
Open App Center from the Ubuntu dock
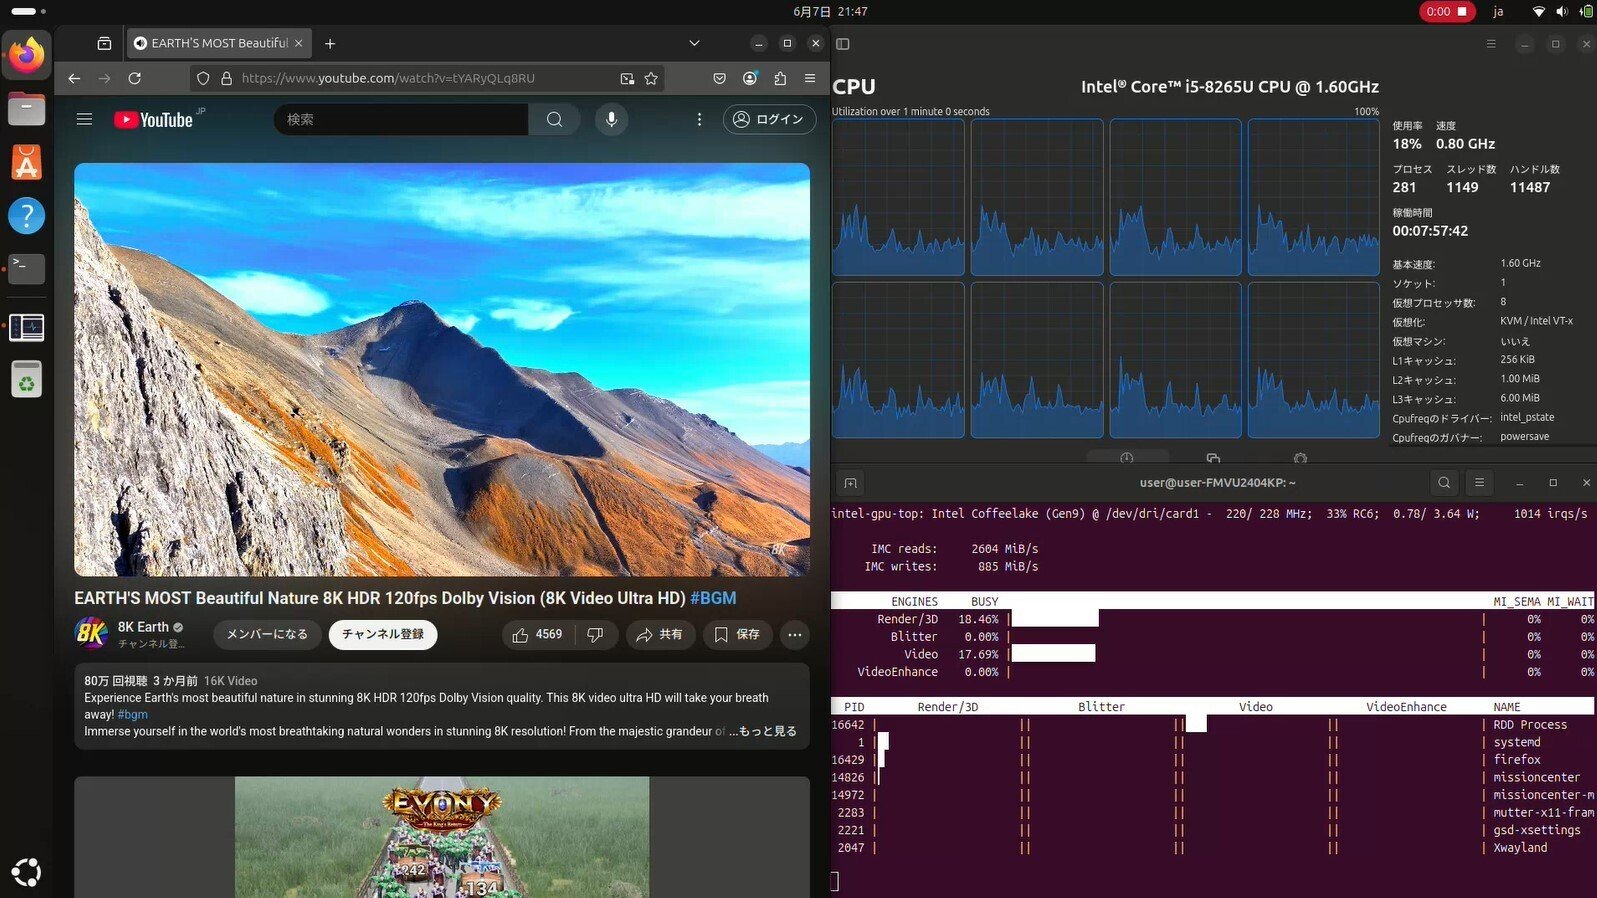click(27, 162)
